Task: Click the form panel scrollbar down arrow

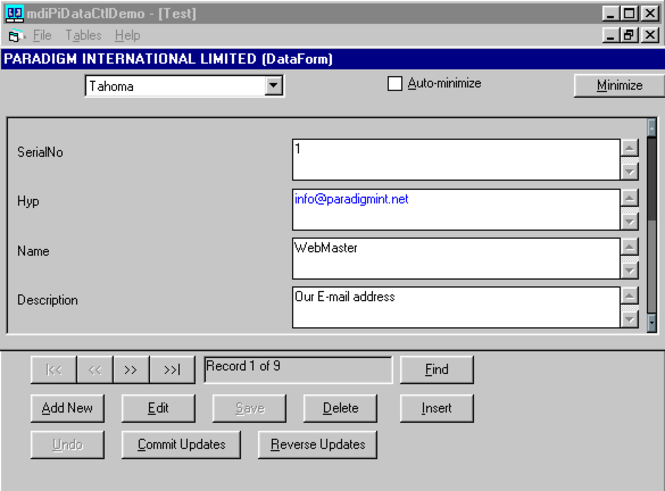Action: (x=652, y=324)
